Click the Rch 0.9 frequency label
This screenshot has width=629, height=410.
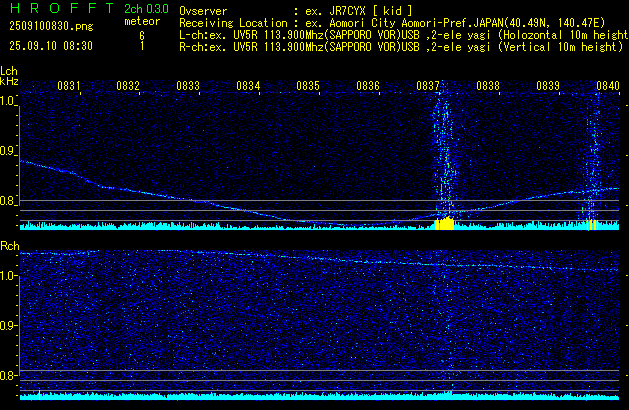[7, 325]
